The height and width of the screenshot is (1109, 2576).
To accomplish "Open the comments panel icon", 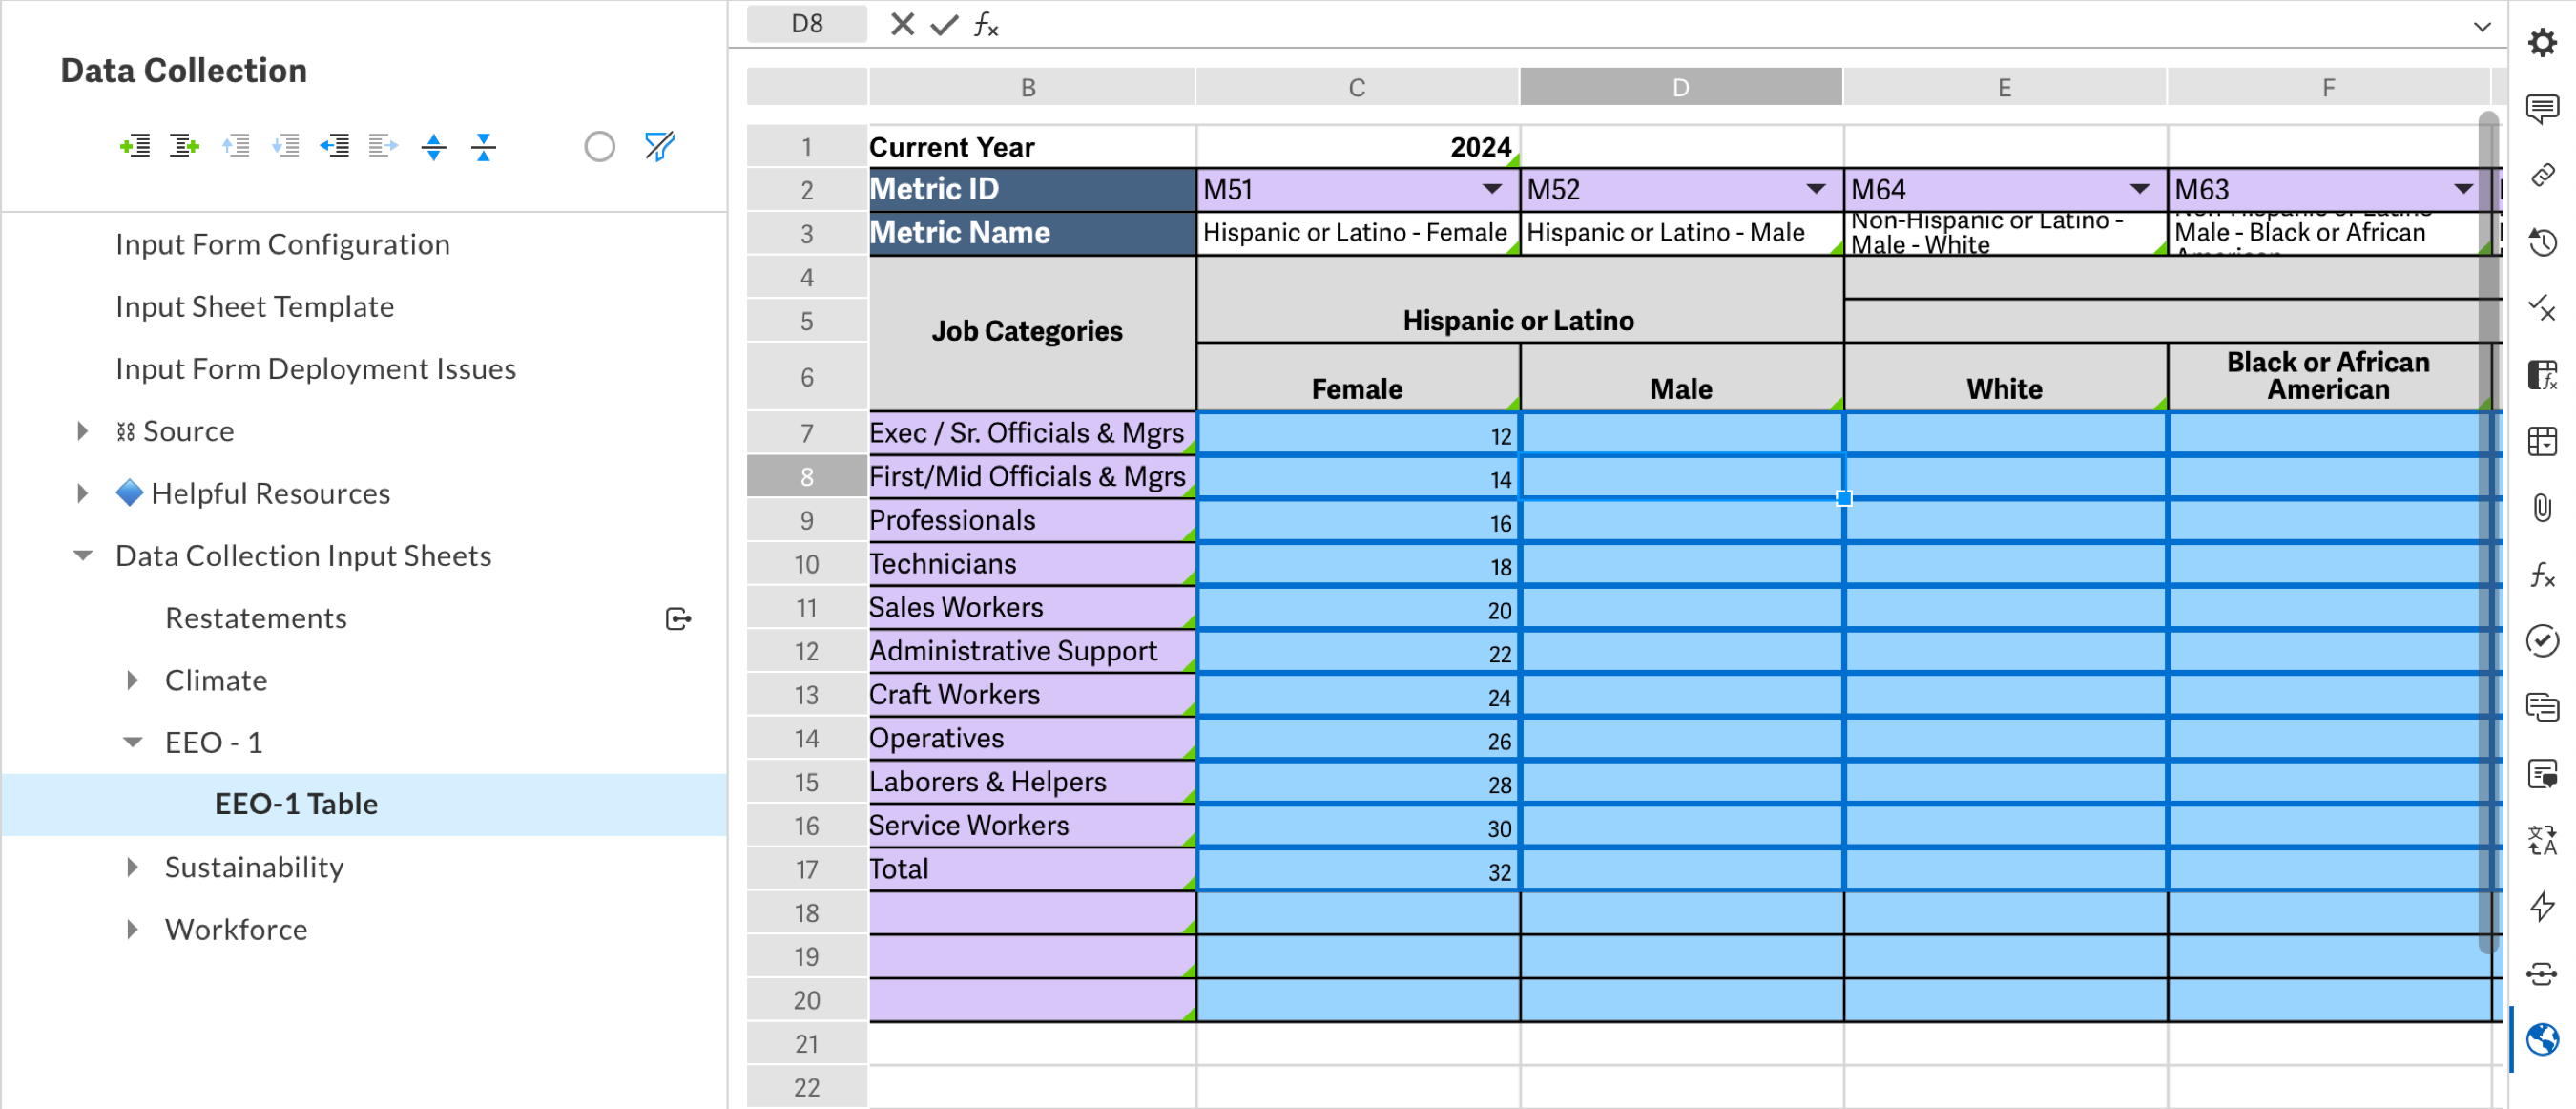I will (2541, 108).
